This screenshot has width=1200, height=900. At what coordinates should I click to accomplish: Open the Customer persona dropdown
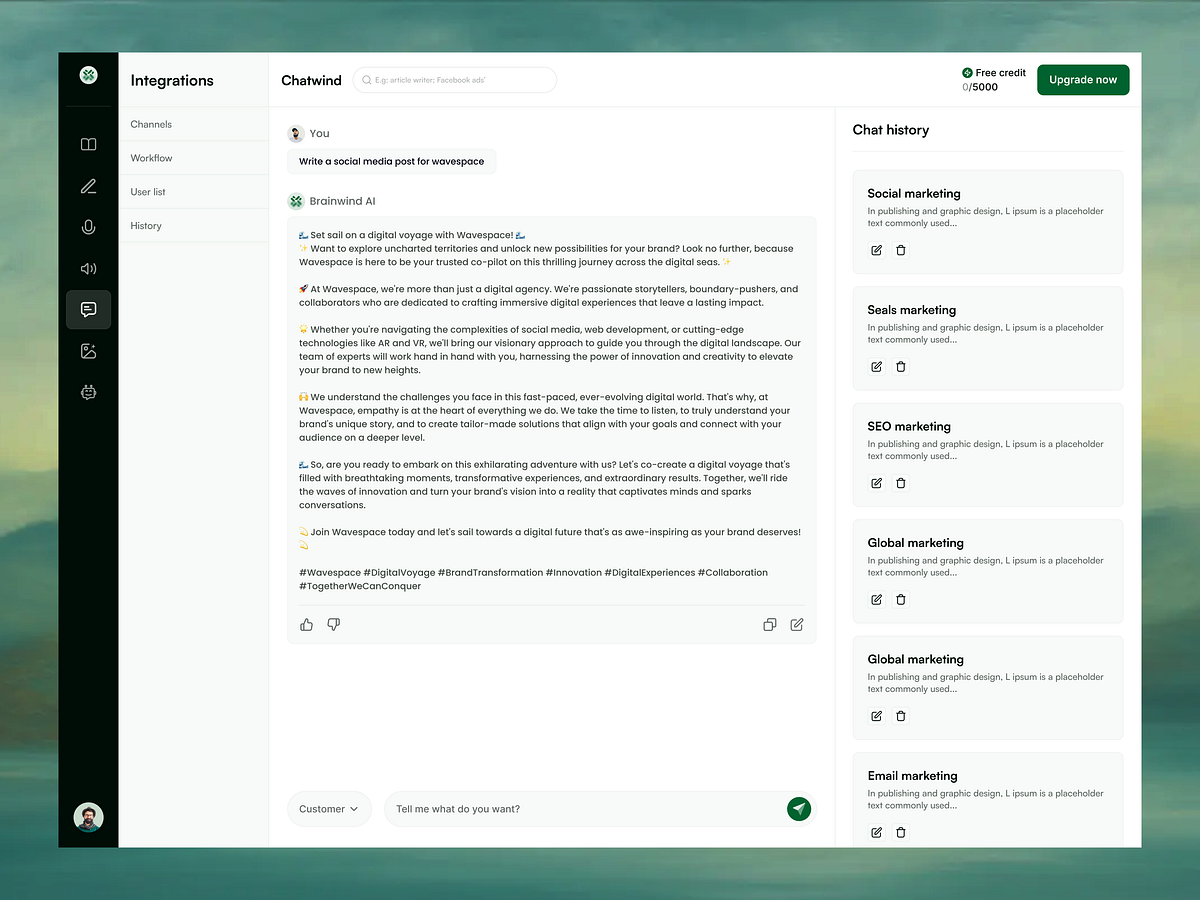coord(329,808)
